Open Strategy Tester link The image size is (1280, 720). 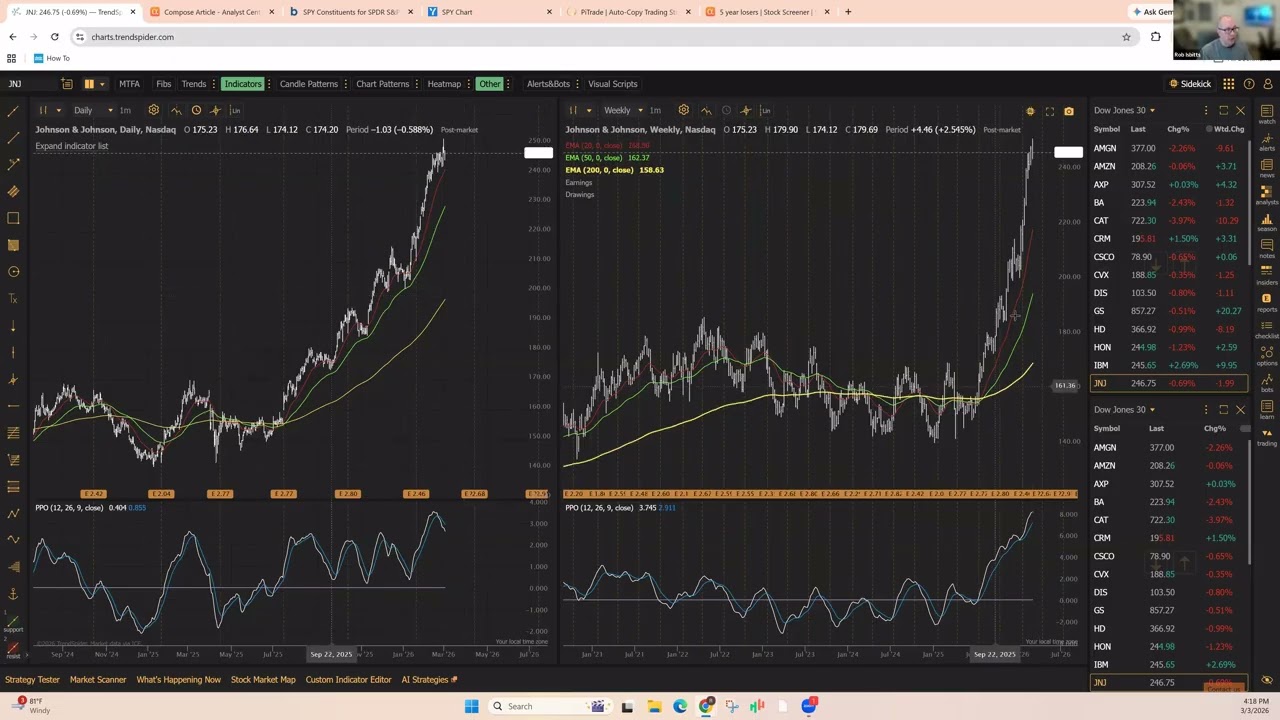click(x=32, y=680)
